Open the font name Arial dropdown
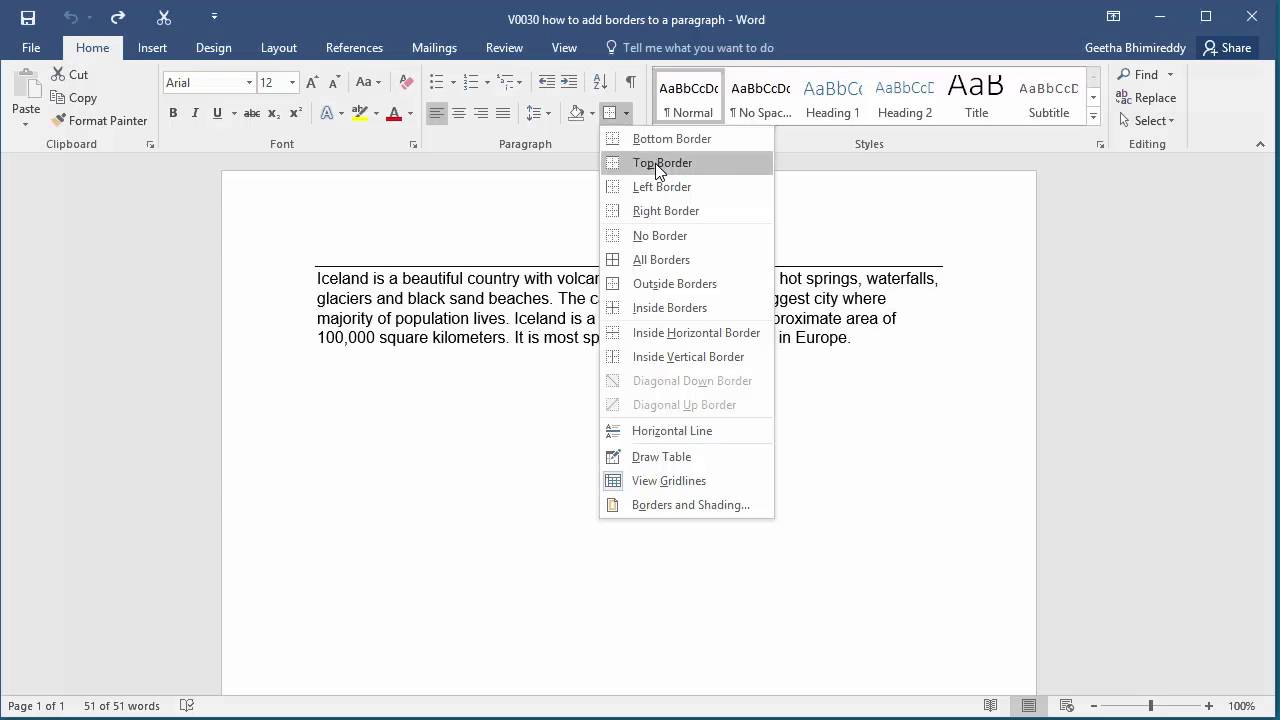 click(x=249, y=83)
